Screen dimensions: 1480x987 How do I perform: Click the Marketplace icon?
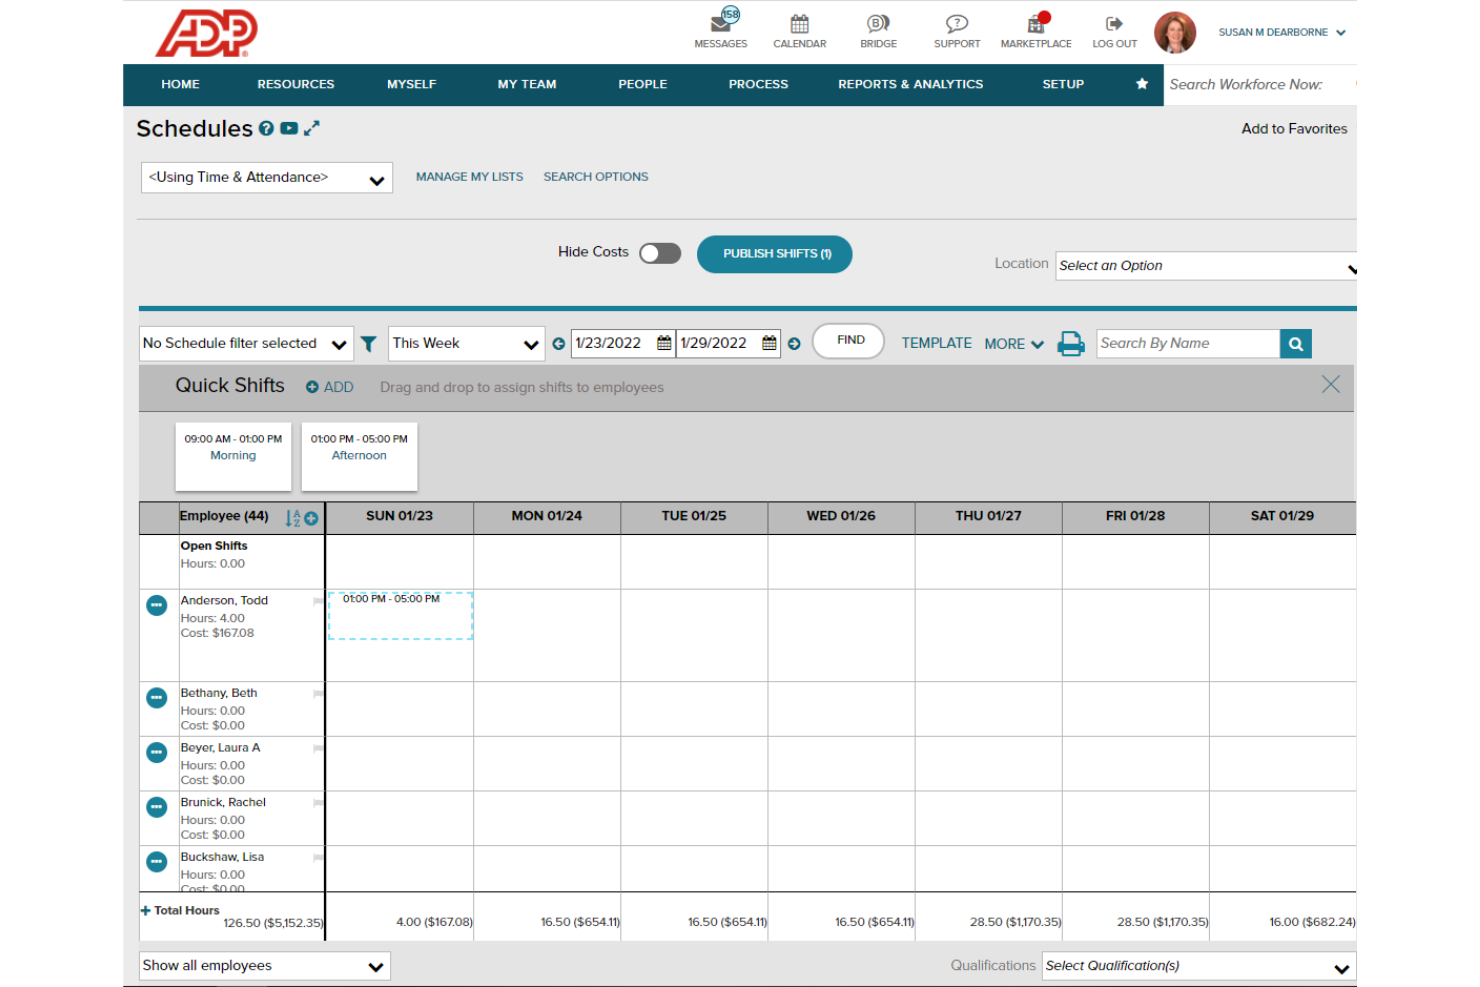1035,25
